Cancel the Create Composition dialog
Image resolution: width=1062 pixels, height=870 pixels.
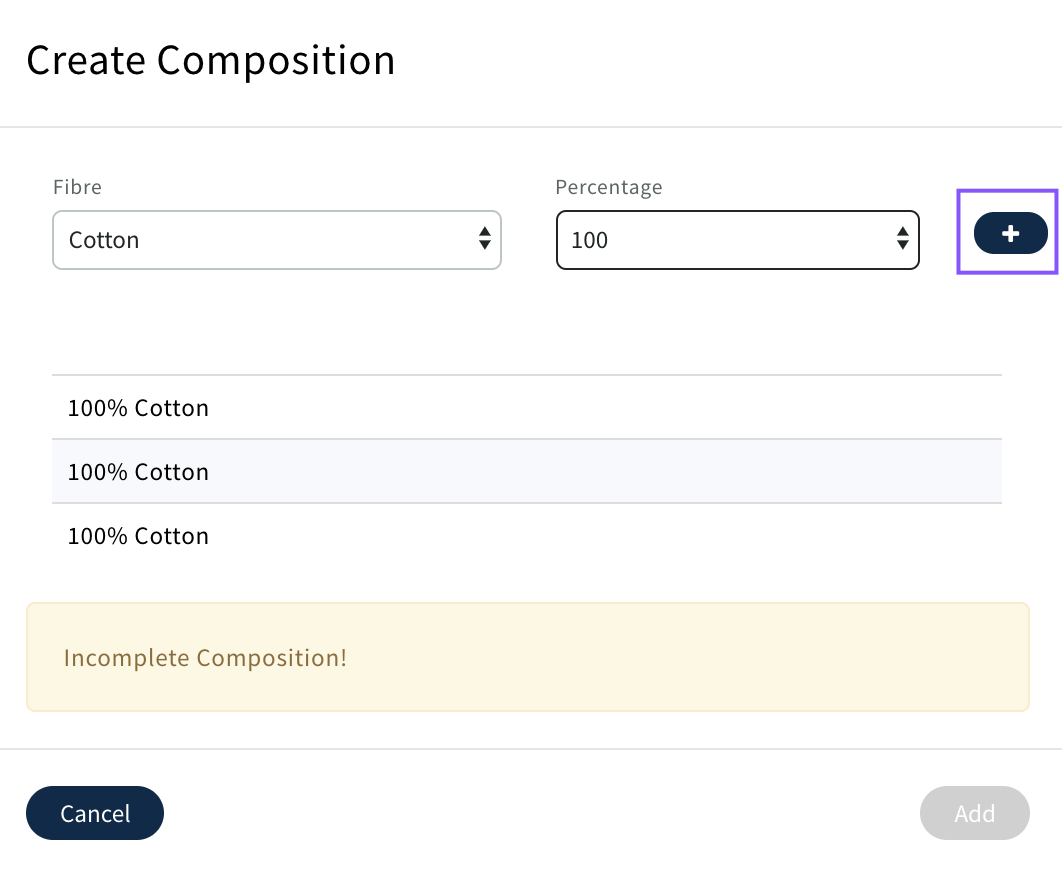(95, 813)
